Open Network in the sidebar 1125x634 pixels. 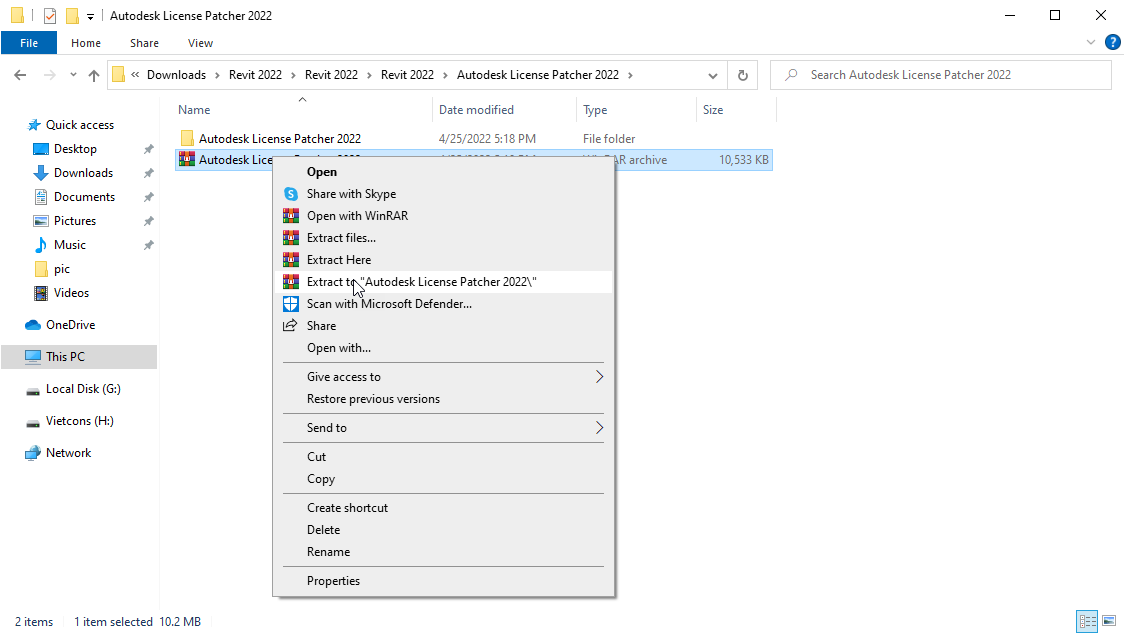68,453
